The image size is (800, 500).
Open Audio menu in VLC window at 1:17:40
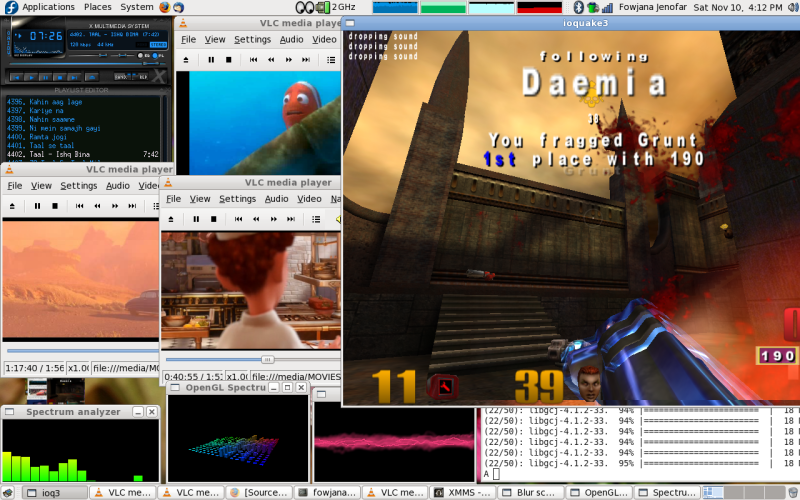point(117,186)
